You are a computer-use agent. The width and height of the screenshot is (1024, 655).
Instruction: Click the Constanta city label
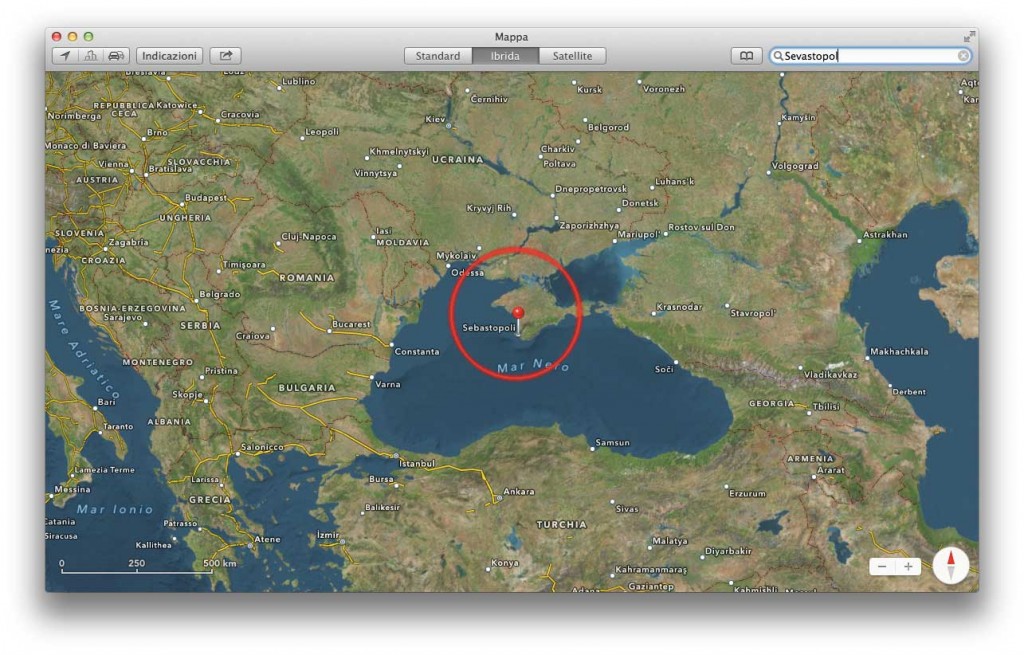point(417,351)
